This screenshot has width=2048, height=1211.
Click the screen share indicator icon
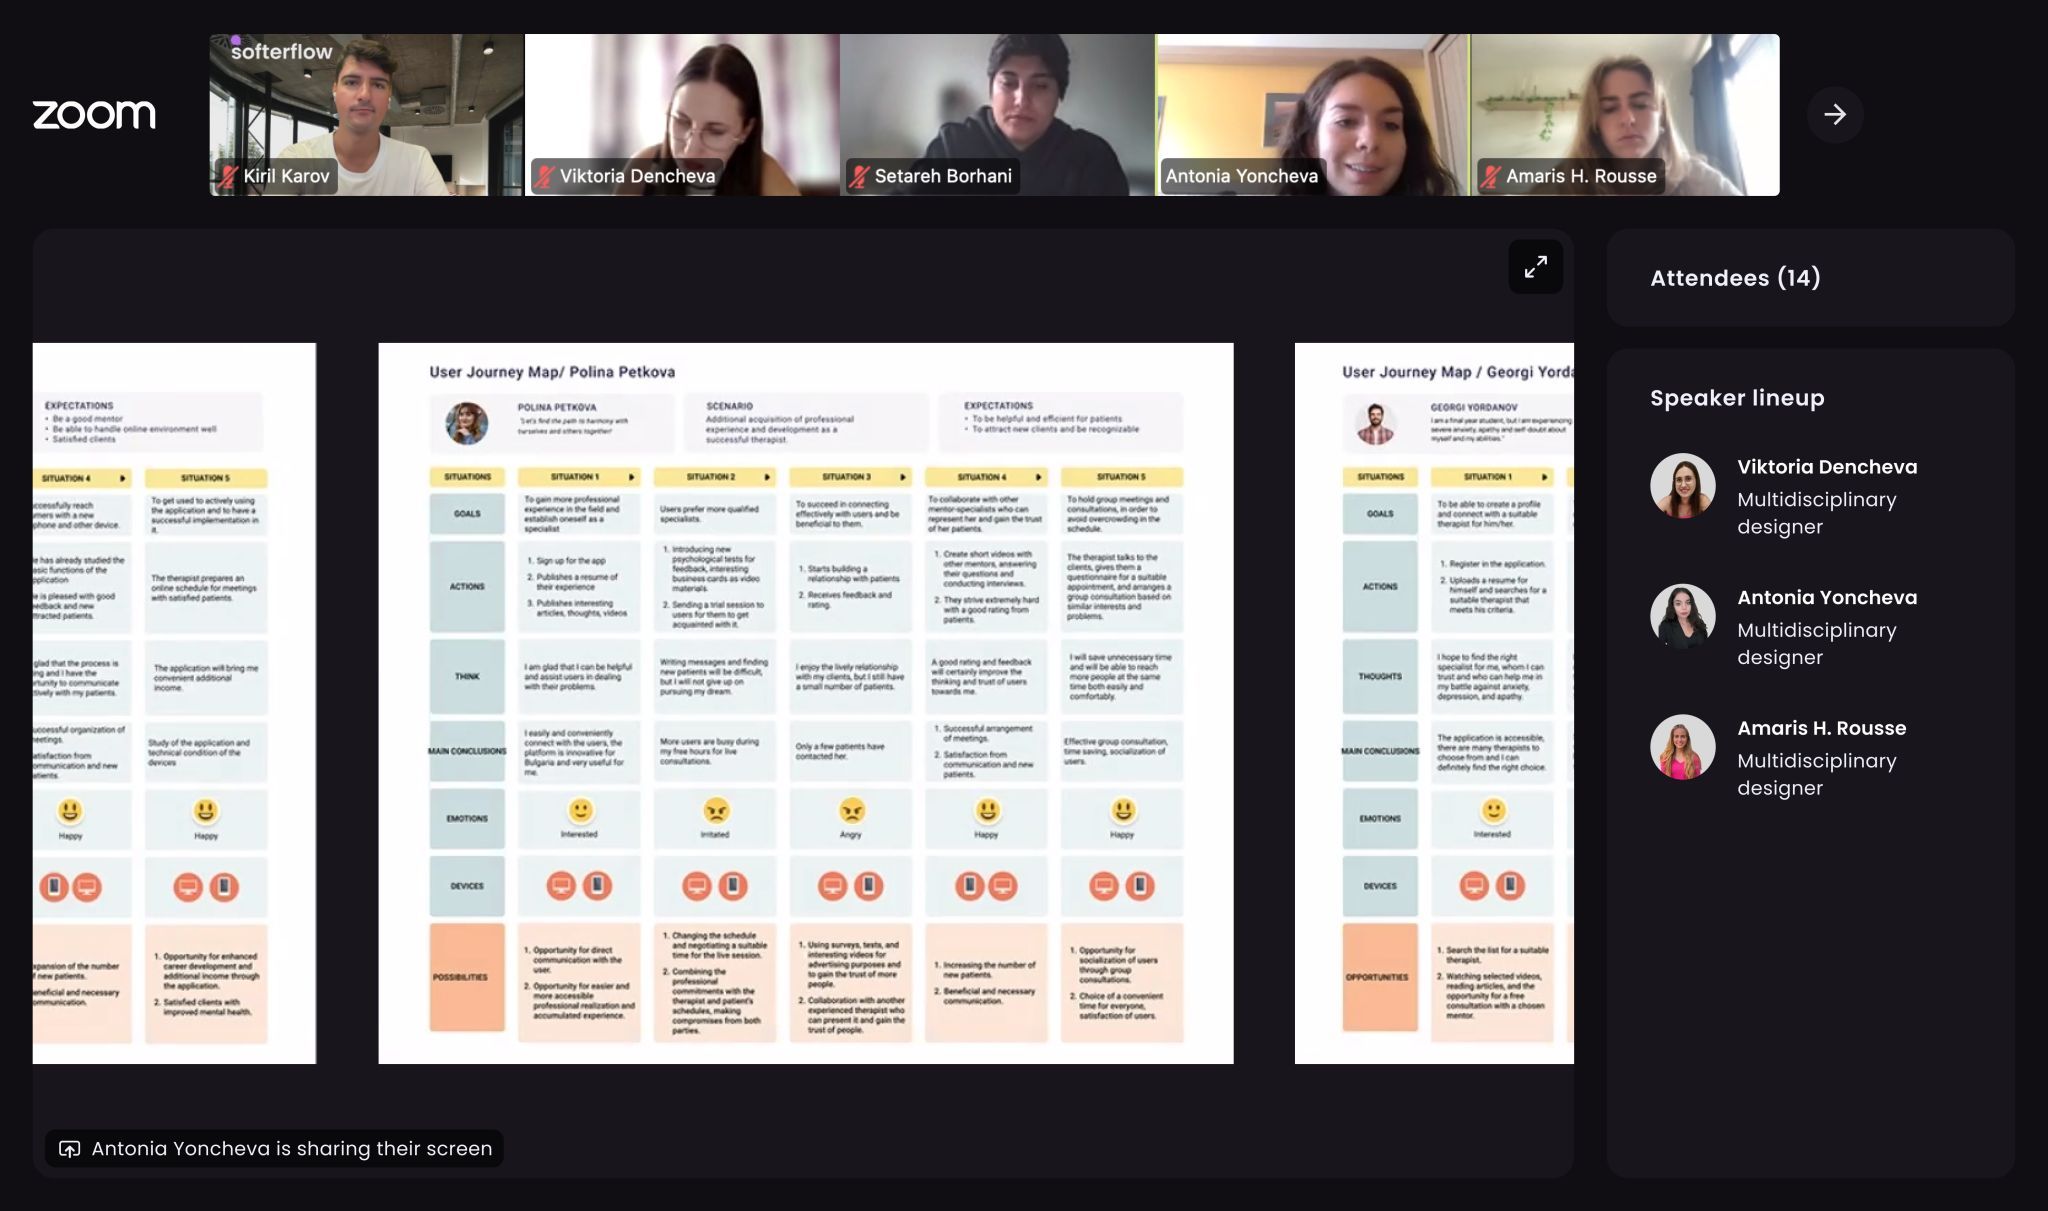click(69, 1148)
